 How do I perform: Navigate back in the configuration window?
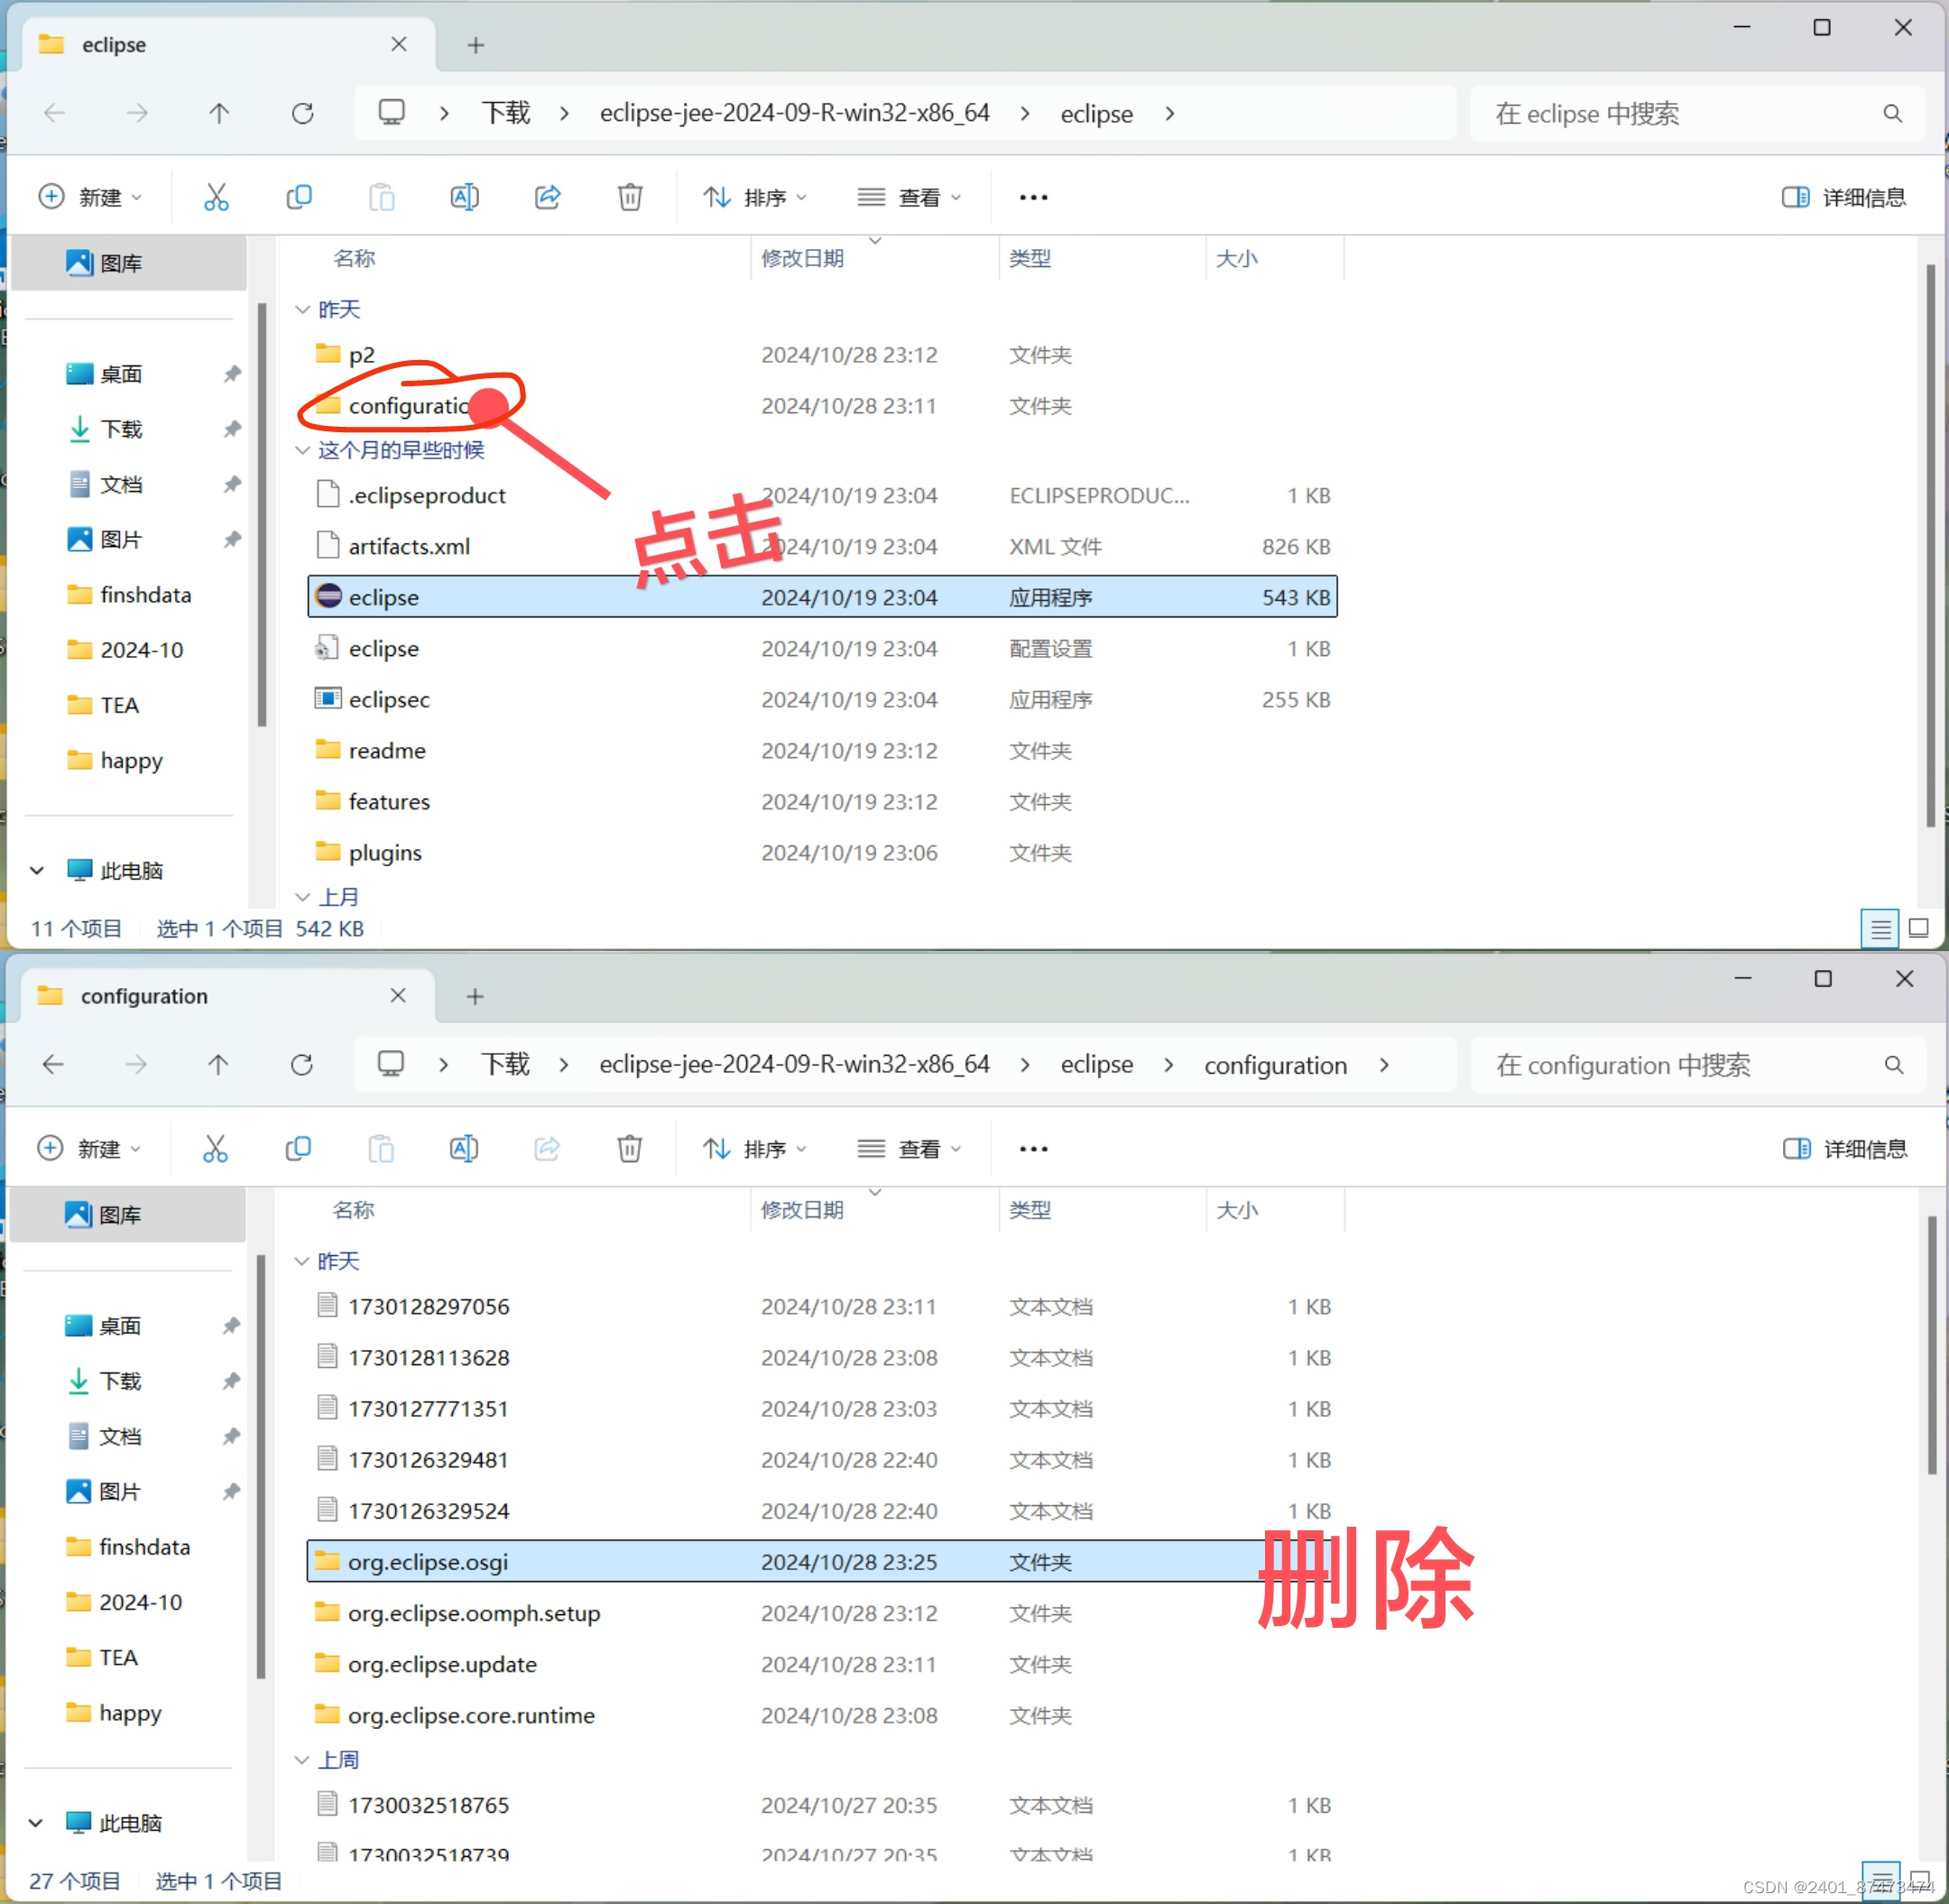click(54, 1065)
